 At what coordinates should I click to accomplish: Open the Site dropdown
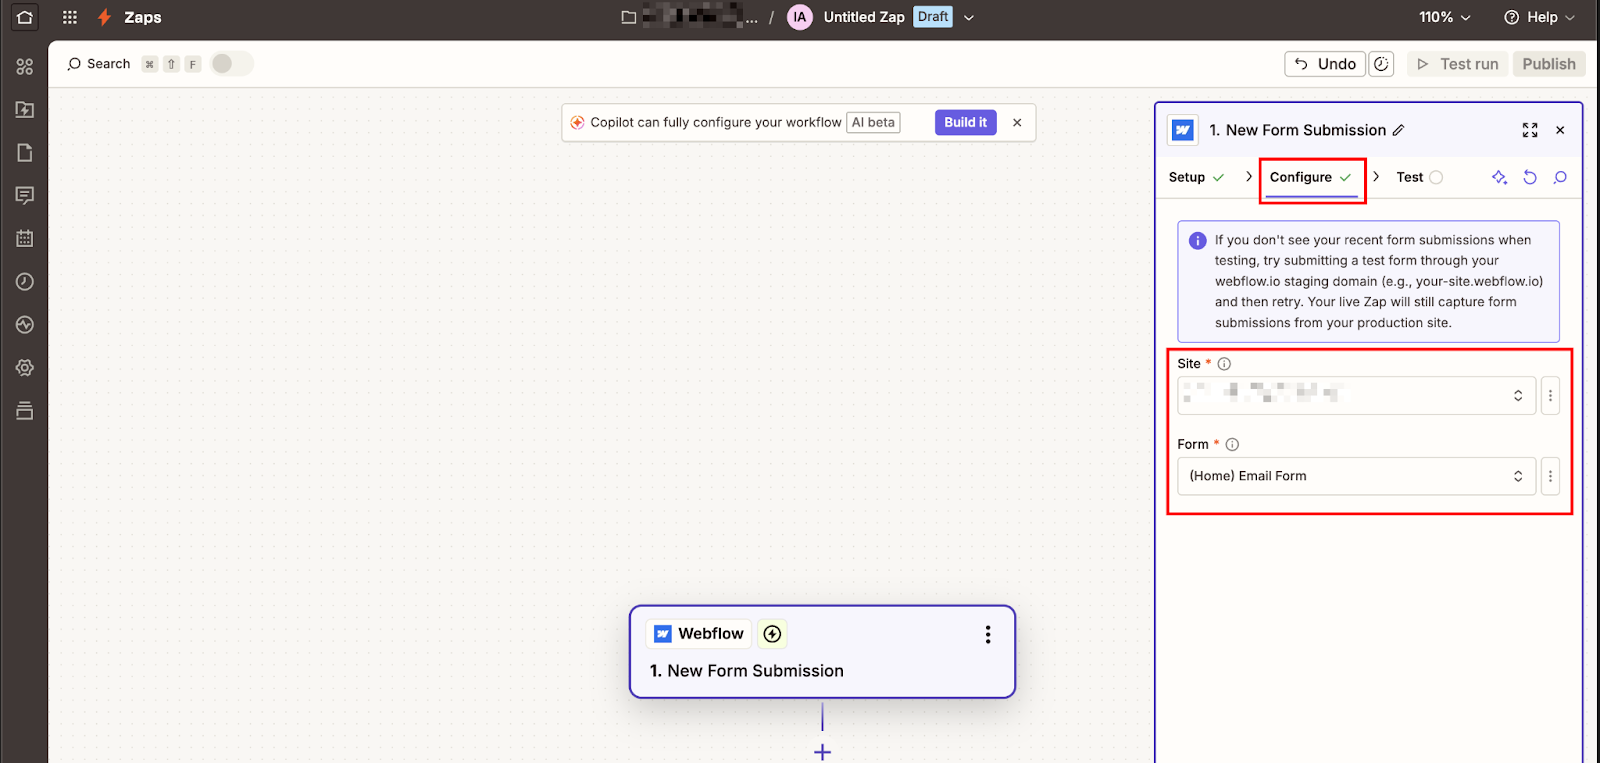tap(1357, 396)
